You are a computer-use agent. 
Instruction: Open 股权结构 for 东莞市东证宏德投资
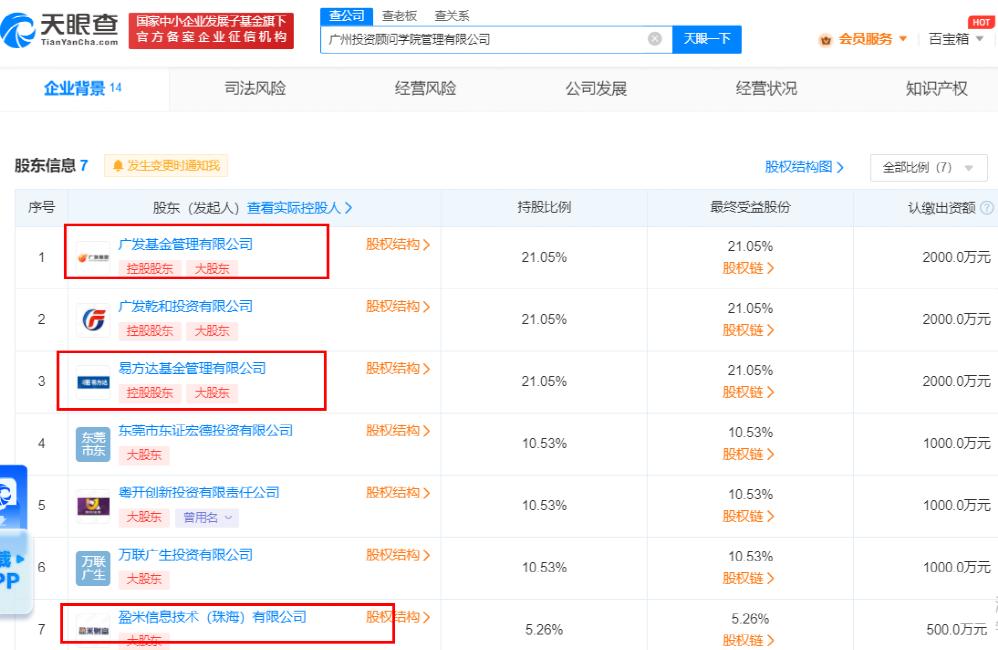tap(398, 431)
